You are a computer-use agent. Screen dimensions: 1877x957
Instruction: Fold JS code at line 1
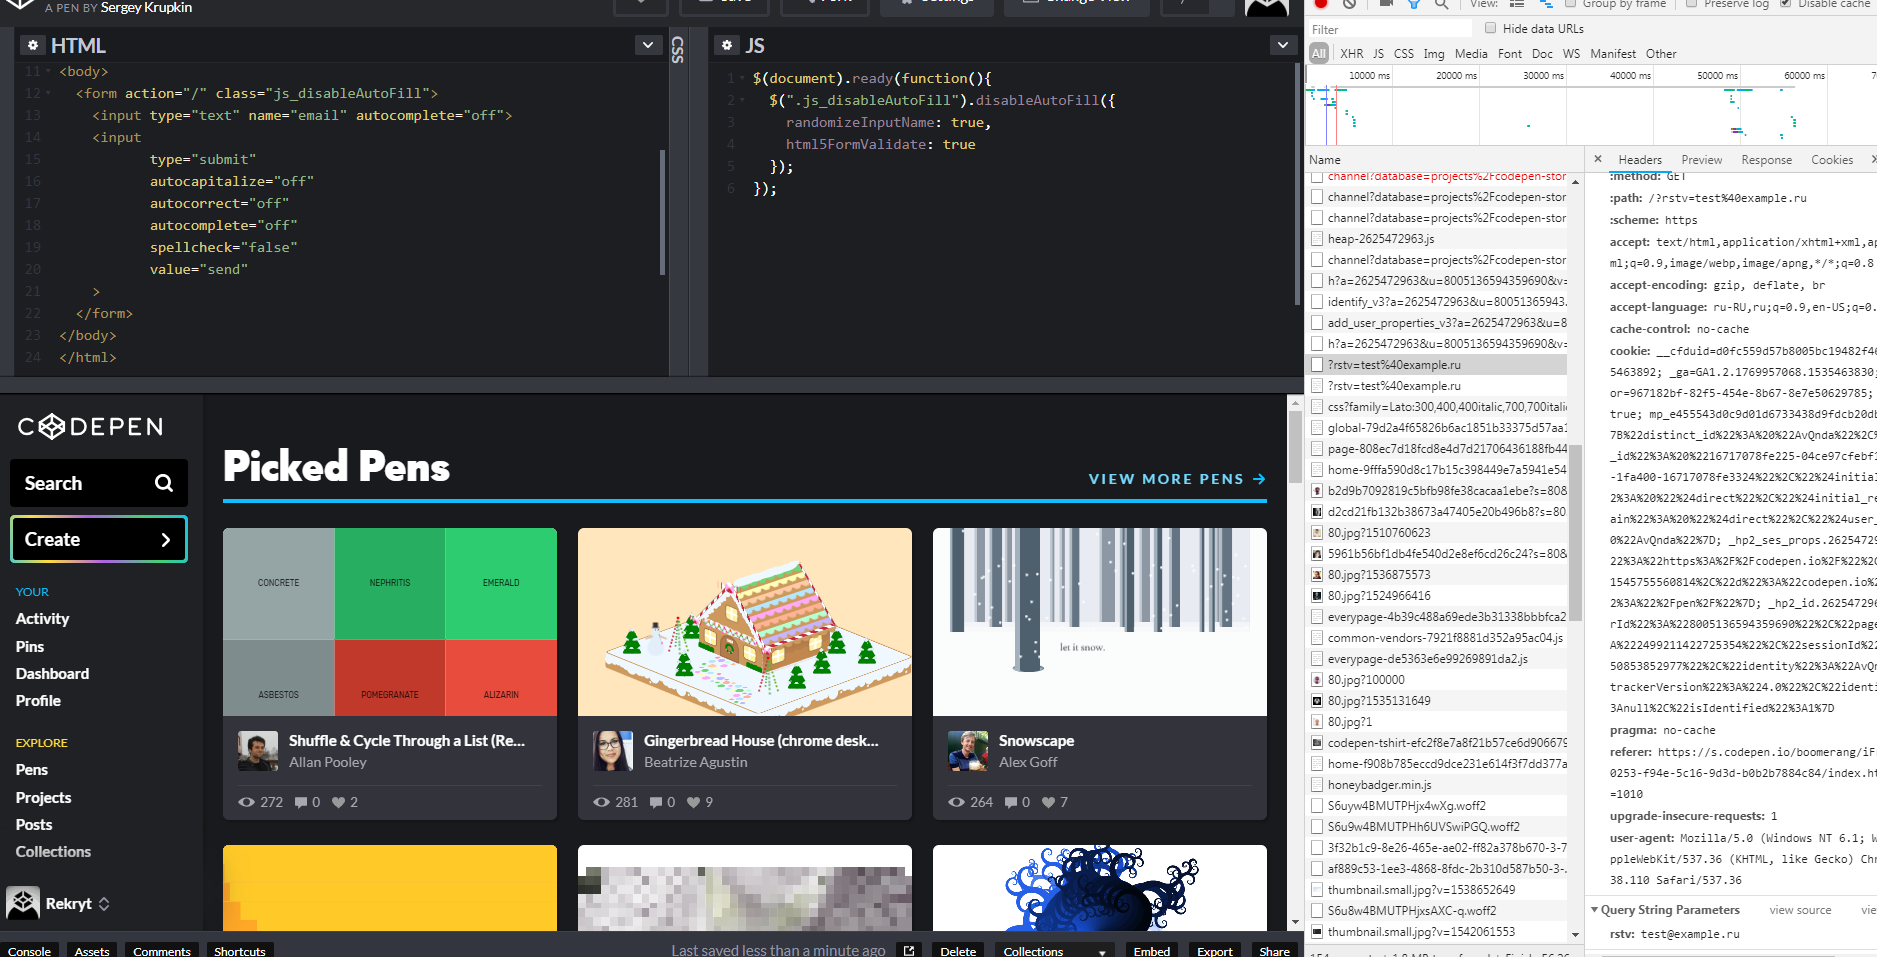(742, 78)
